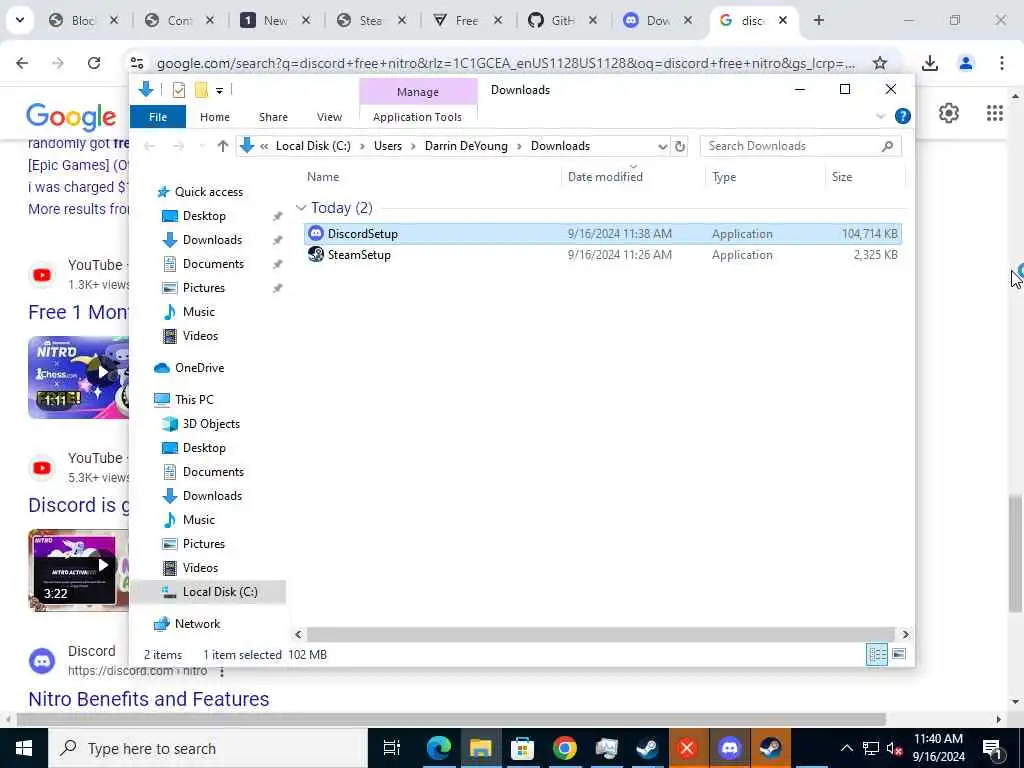Screen dimensions: 1024x768
Task: Open Network in navigation pane
Action: pos(197,624)
